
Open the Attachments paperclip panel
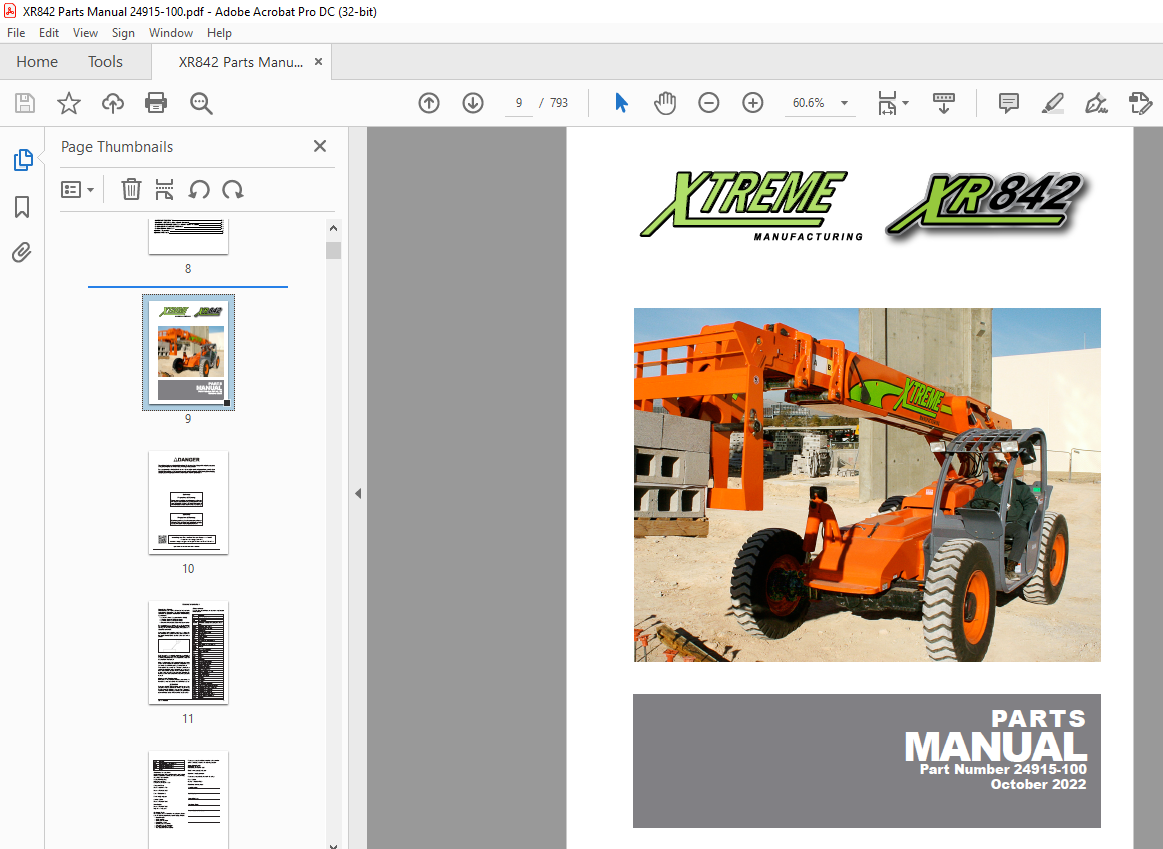tap(22, 253)
